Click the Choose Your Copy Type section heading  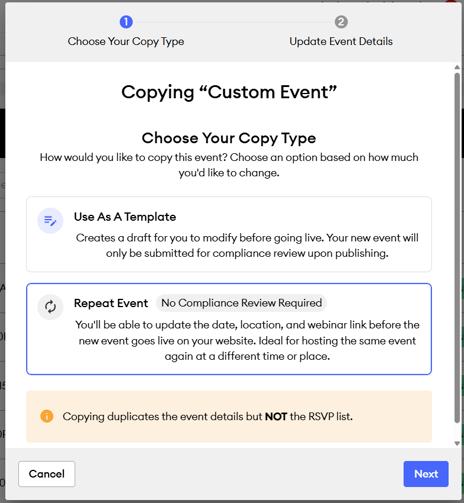coord(229,138)
